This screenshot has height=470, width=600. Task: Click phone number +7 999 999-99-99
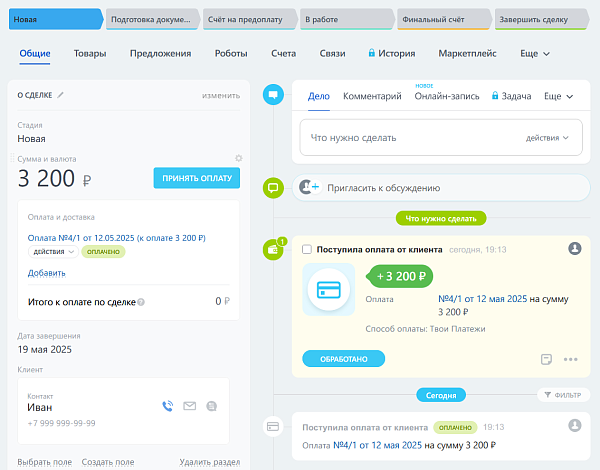61,423
